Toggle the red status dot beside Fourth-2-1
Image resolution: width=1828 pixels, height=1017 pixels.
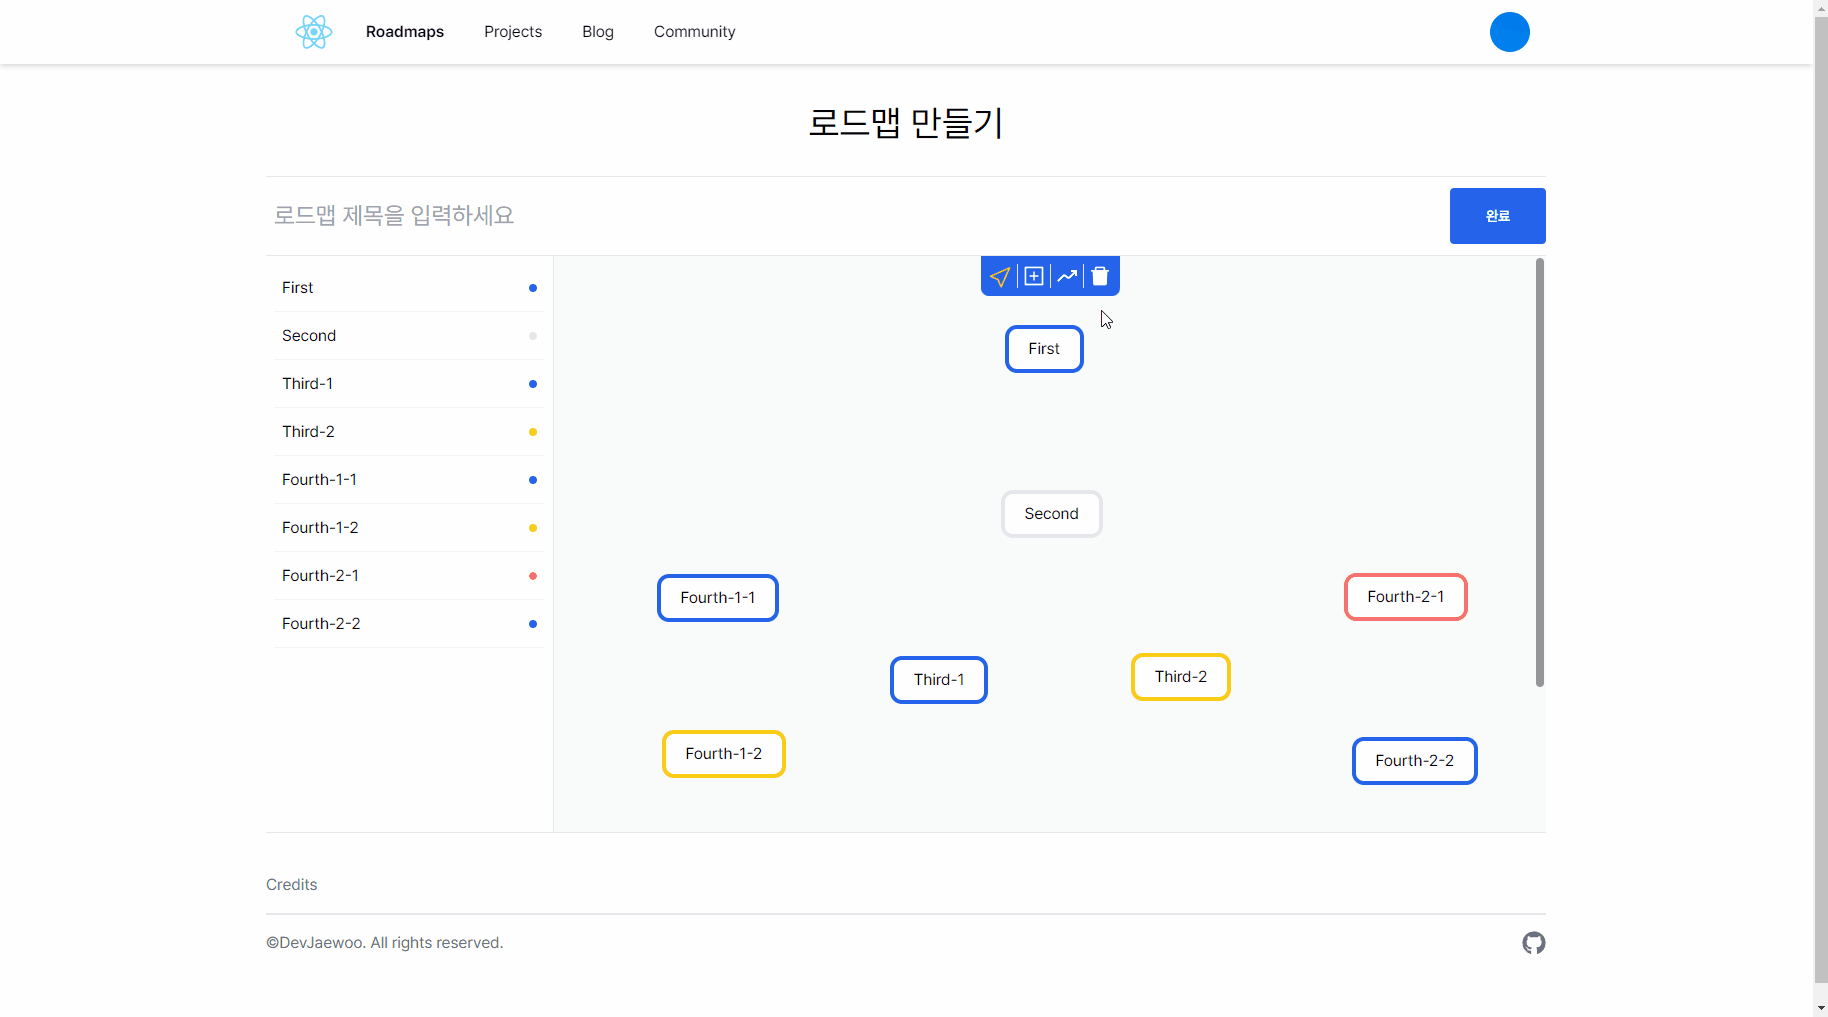coord(532,576)
